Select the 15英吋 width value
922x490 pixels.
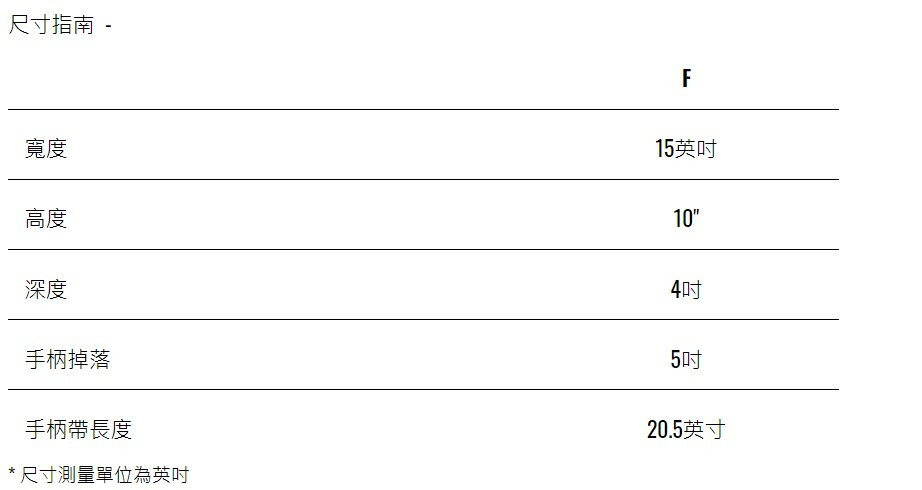(686, 149)
